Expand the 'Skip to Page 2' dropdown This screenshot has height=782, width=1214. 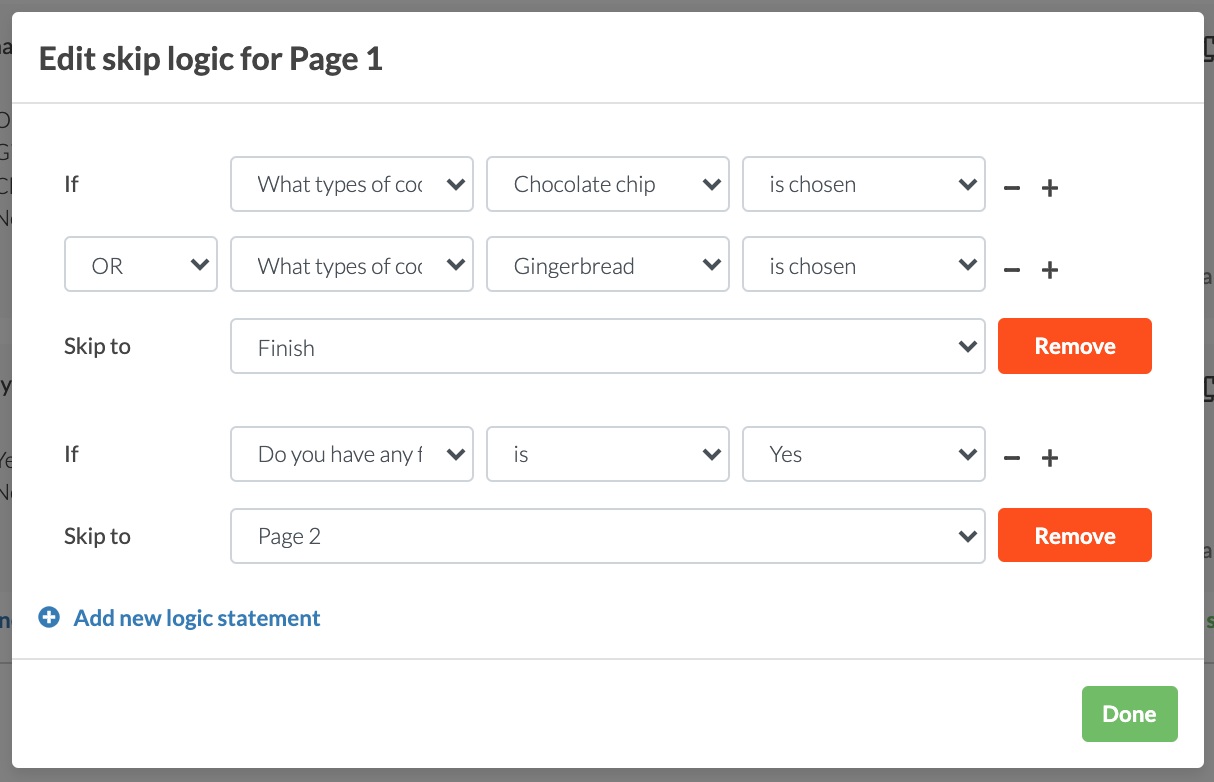click(x=607, y=536)
